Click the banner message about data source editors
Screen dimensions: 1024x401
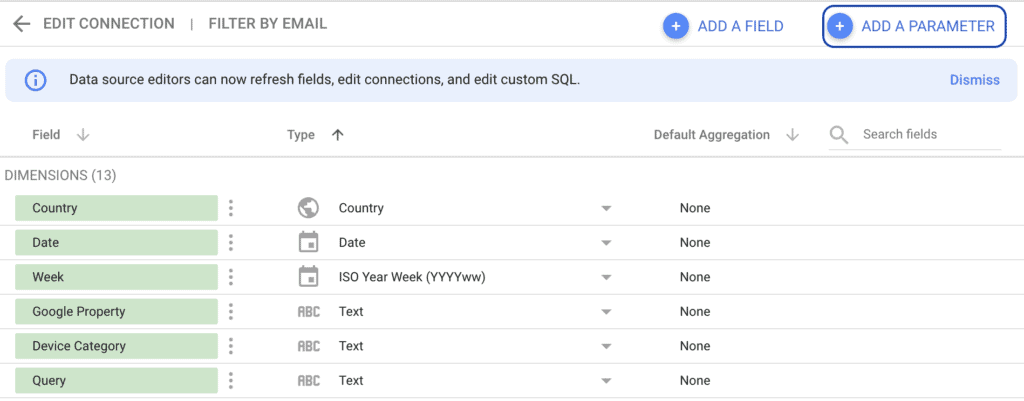325,80
